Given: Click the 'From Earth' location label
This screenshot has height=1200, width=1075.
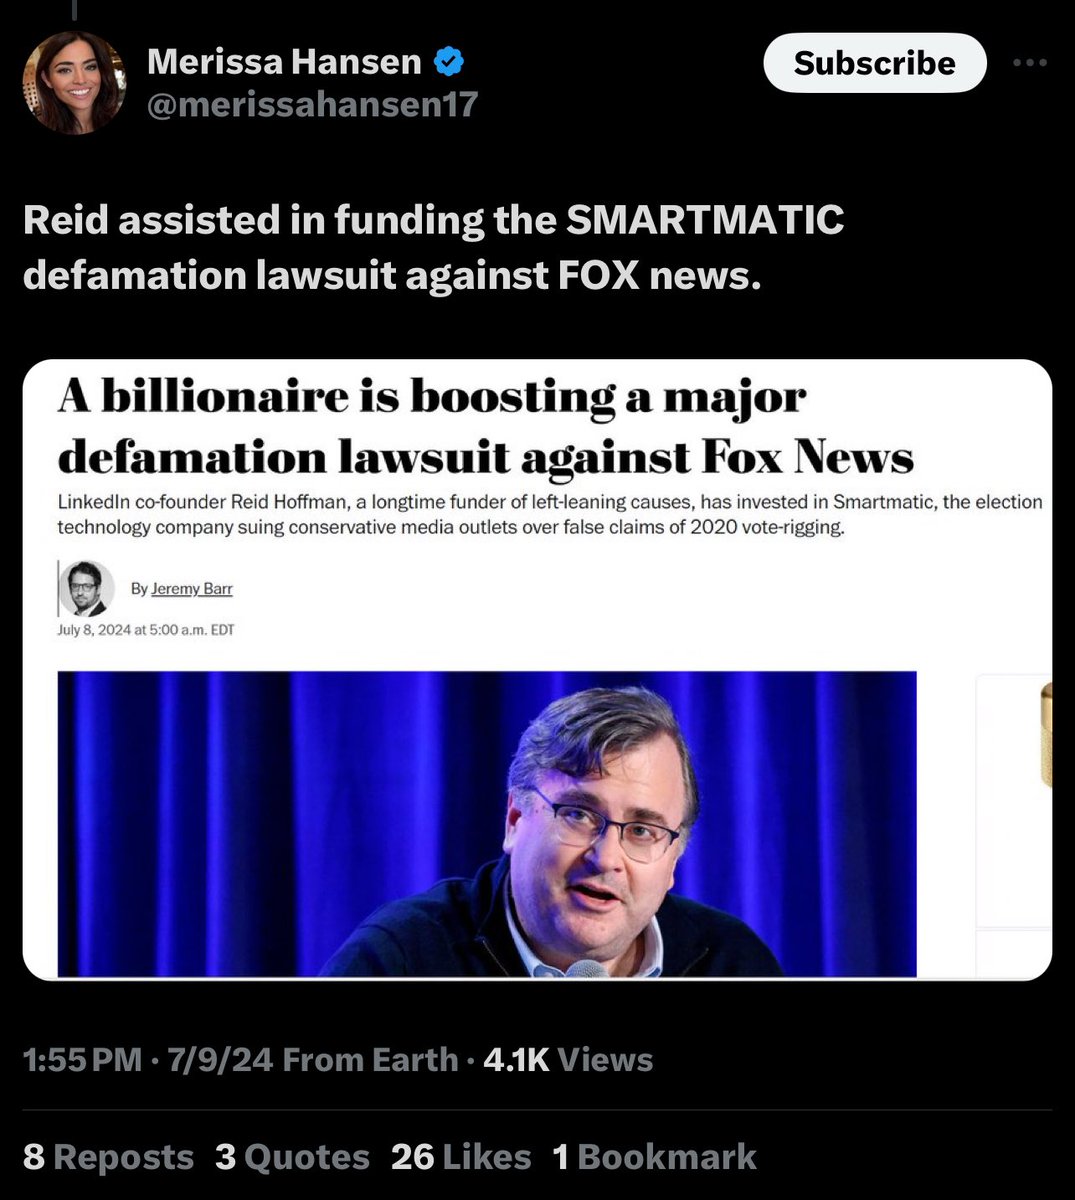Looking at the screenshot, I should pos(370,1060).
